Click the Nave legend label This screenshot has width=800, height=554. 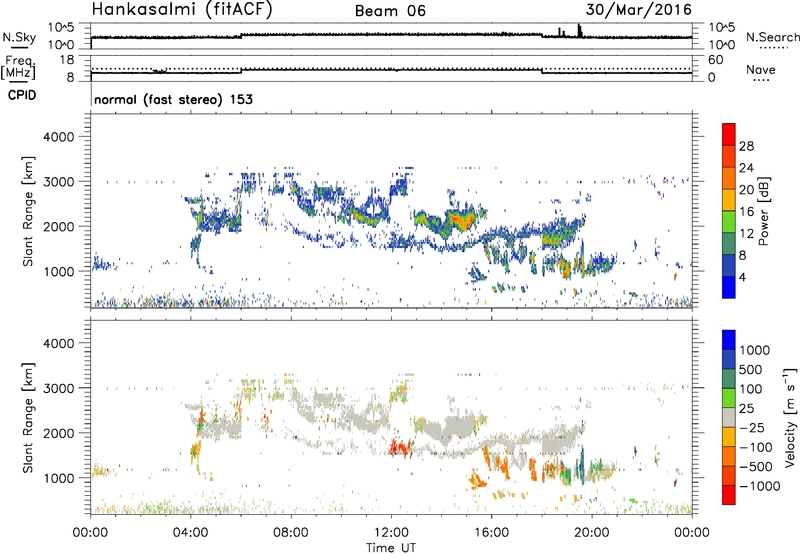click(x=761, y=70)
